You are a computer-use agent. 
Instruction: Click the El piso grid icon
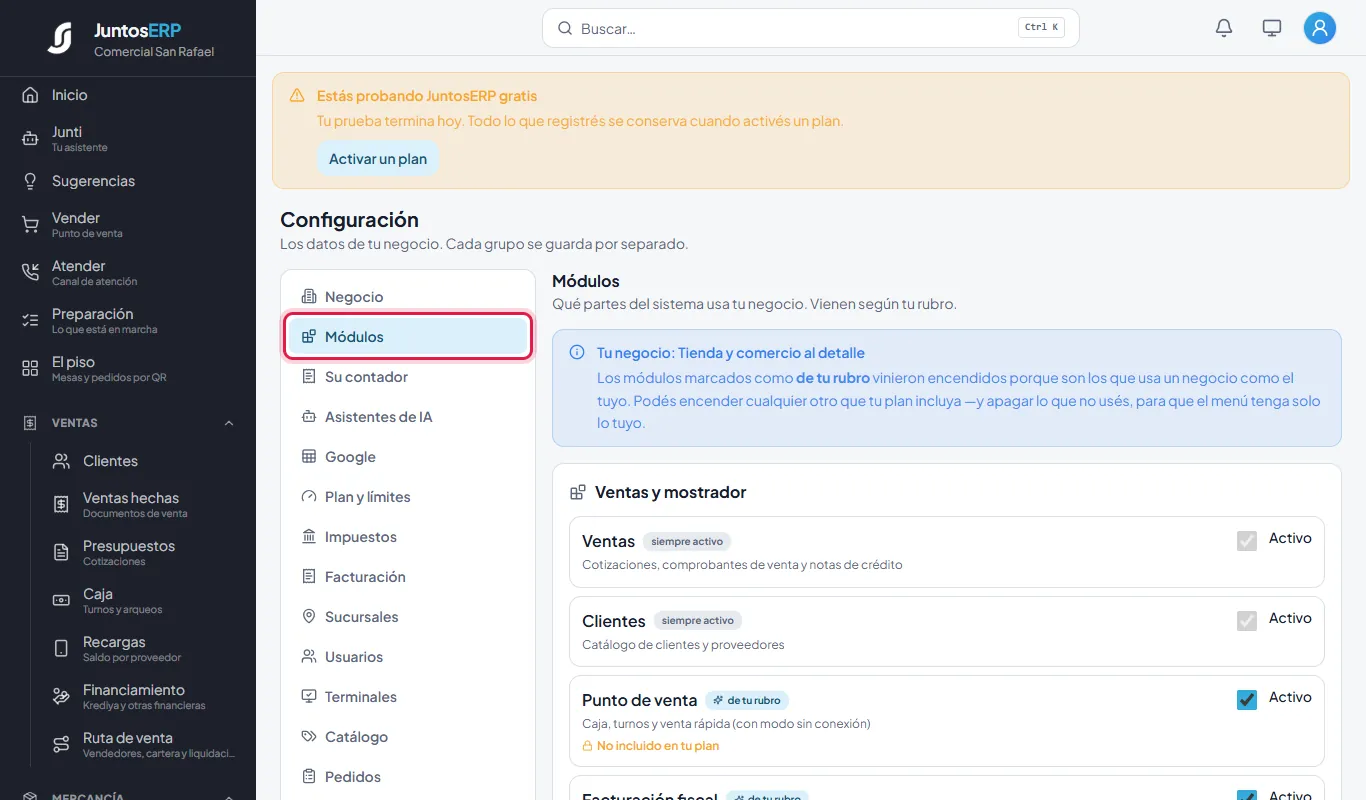point(30,369)
